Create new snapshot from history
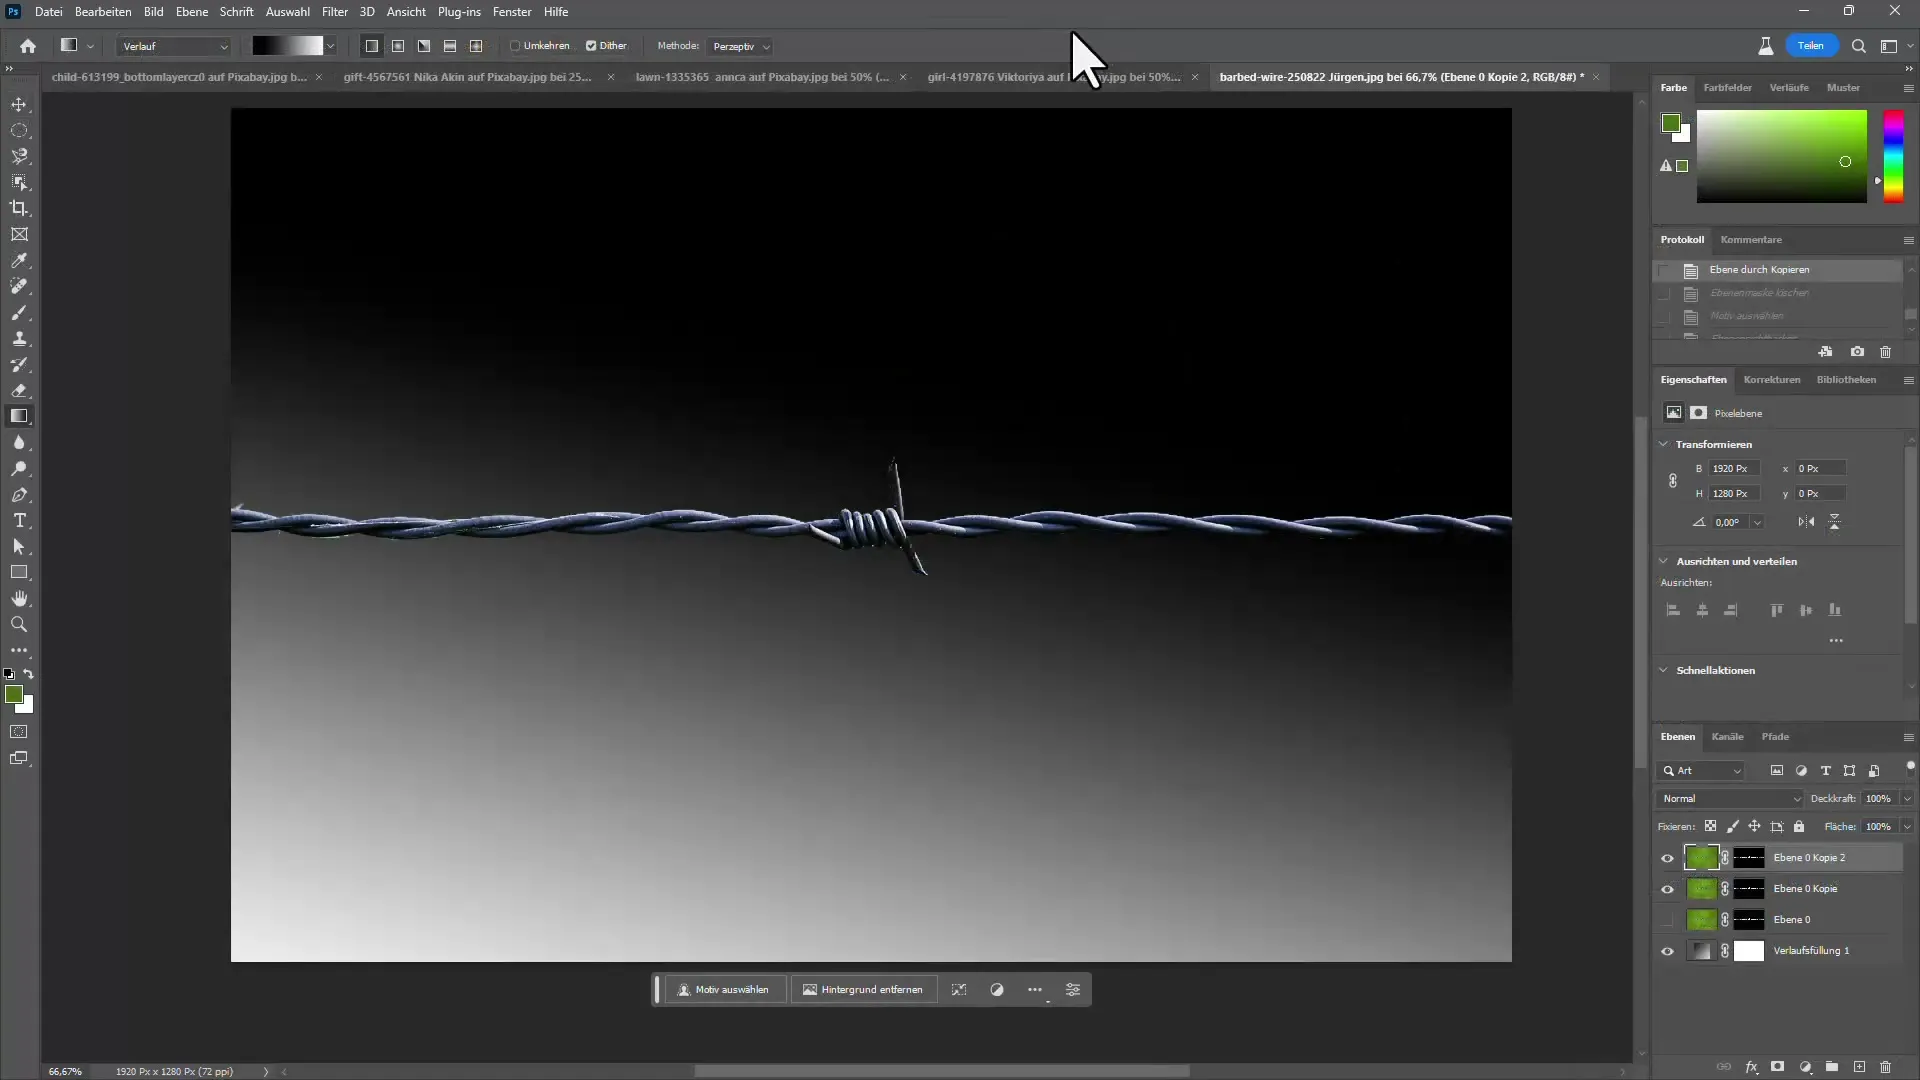The width and height of the screenshot is (1920, 1080). tap(1857, 352)
